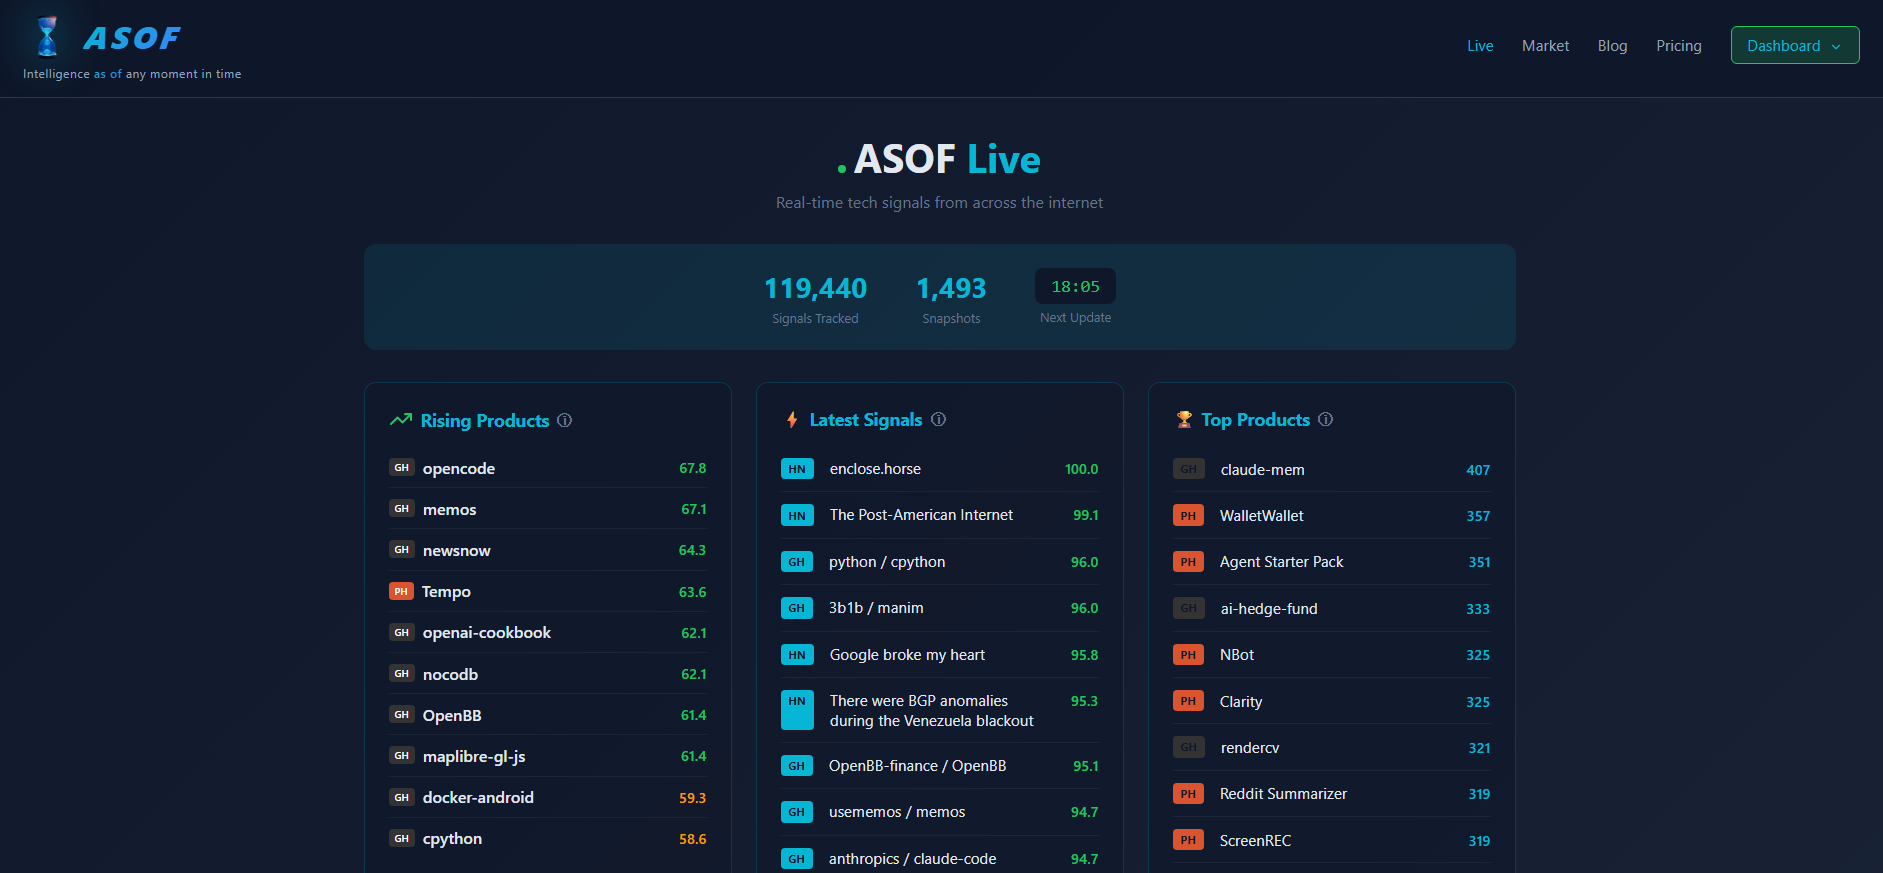
Task: Click the ASOF hourglass logo icon
Action: point(47,37)
